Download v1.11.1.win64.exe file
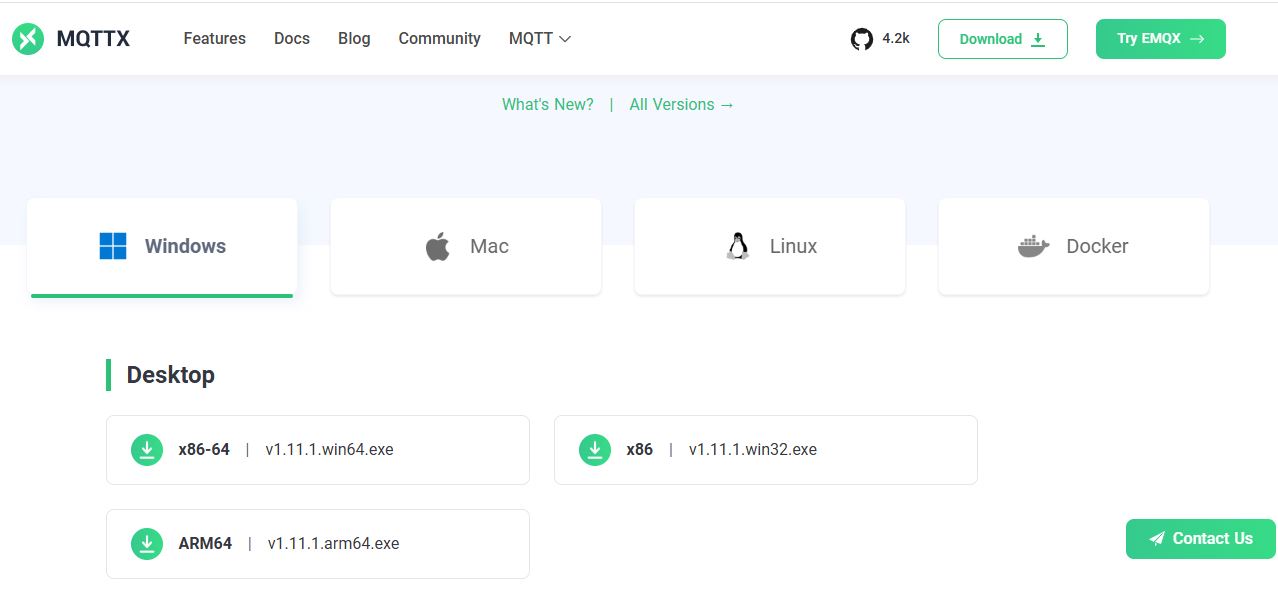 (x=330, y=450)
